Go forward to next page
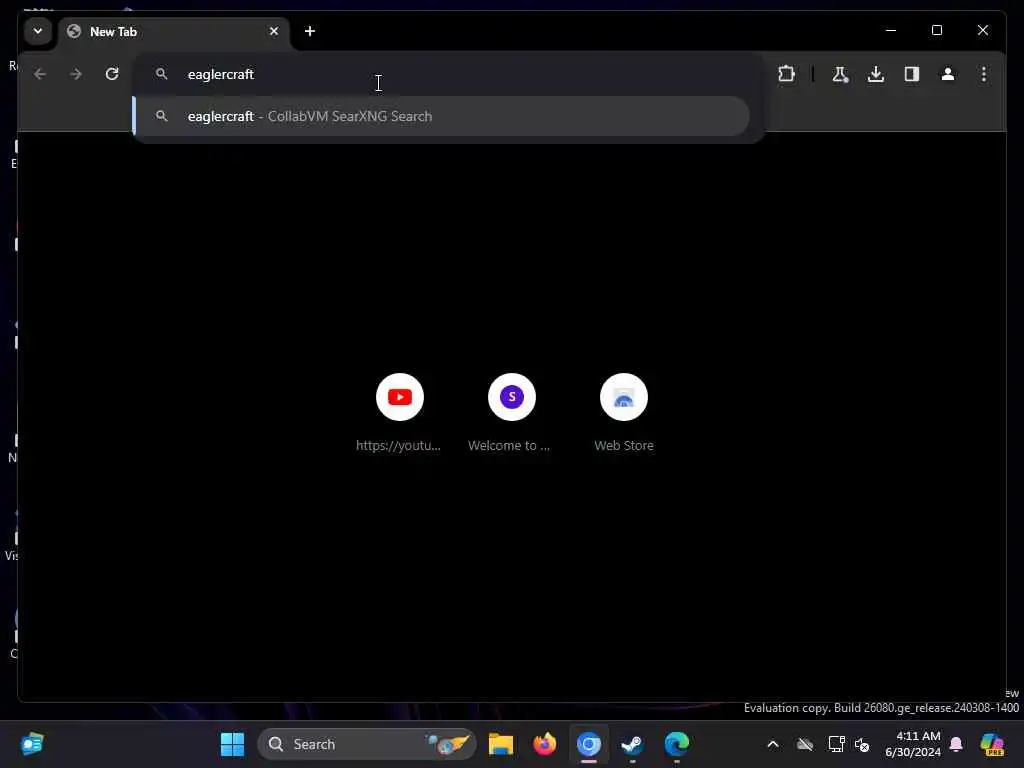This screenshot has height=768, width=1024. (x=76, y=74)
